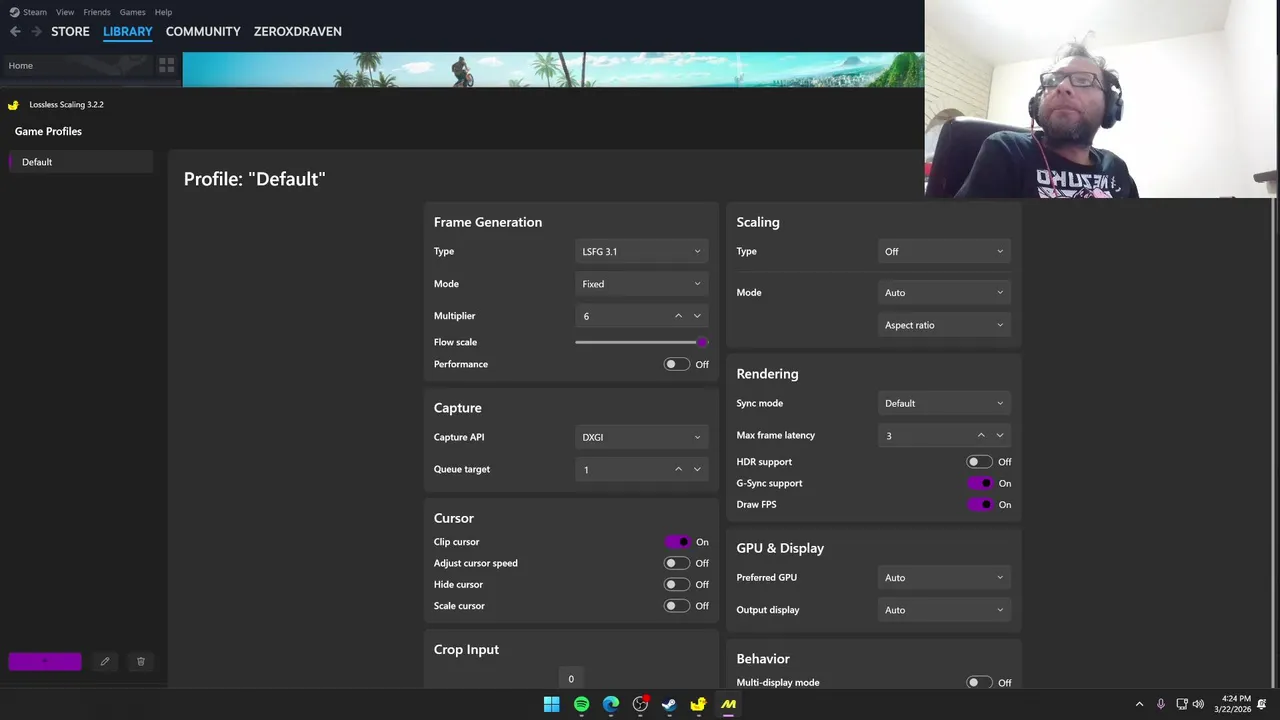Open the Output display dropdown
The width and height of the screenshot is (1280, 720).
pos(944,610)
